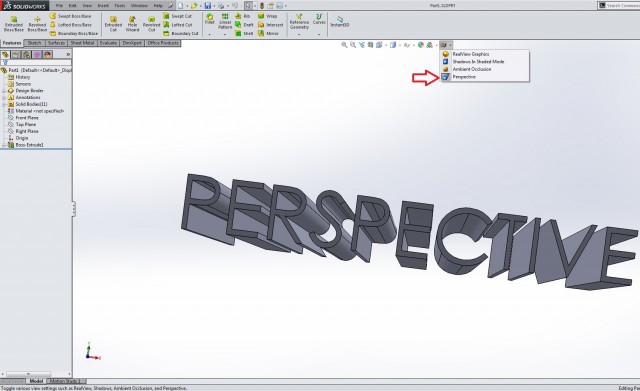Image resolution: width=640 pixels, height=391 pixels.
Task: Open the dropdown arrow under Reference Geometry
Action: pyautogui.click(x=299, y=35)
